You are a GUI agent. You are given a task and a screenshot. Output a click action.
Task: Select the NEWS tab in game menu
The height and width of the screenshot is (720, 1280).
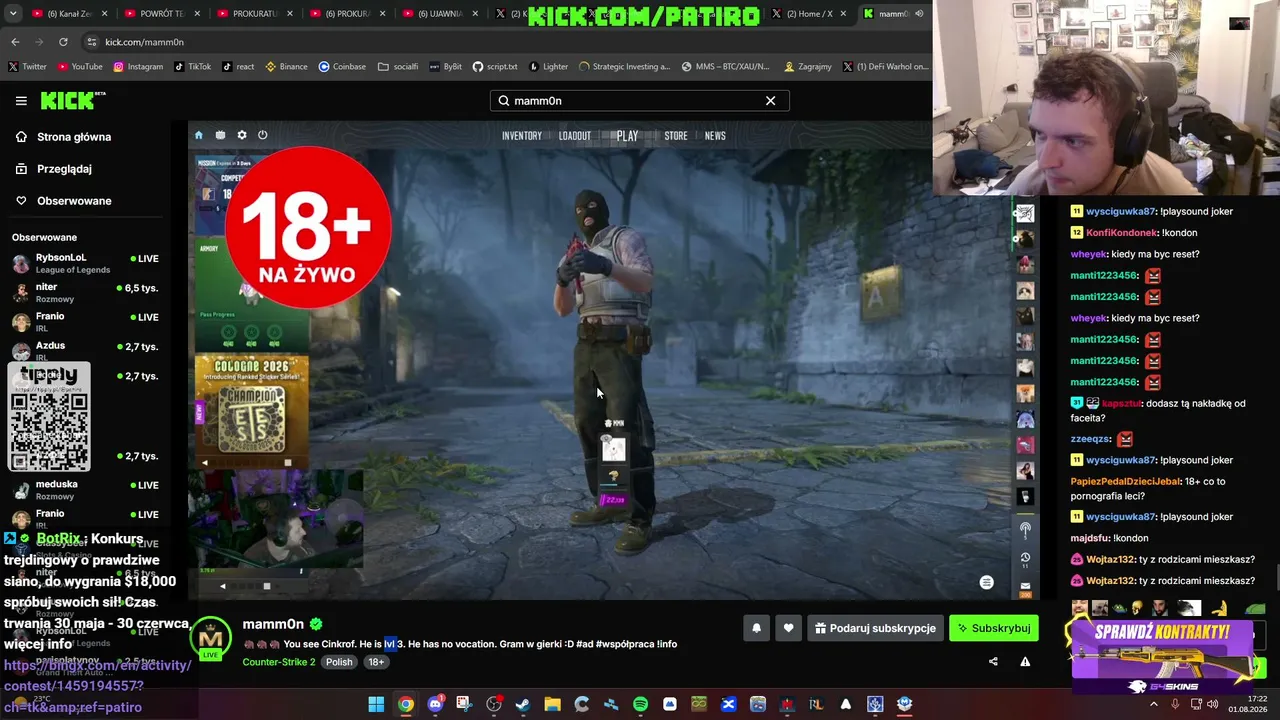click(x=715, y=136)
